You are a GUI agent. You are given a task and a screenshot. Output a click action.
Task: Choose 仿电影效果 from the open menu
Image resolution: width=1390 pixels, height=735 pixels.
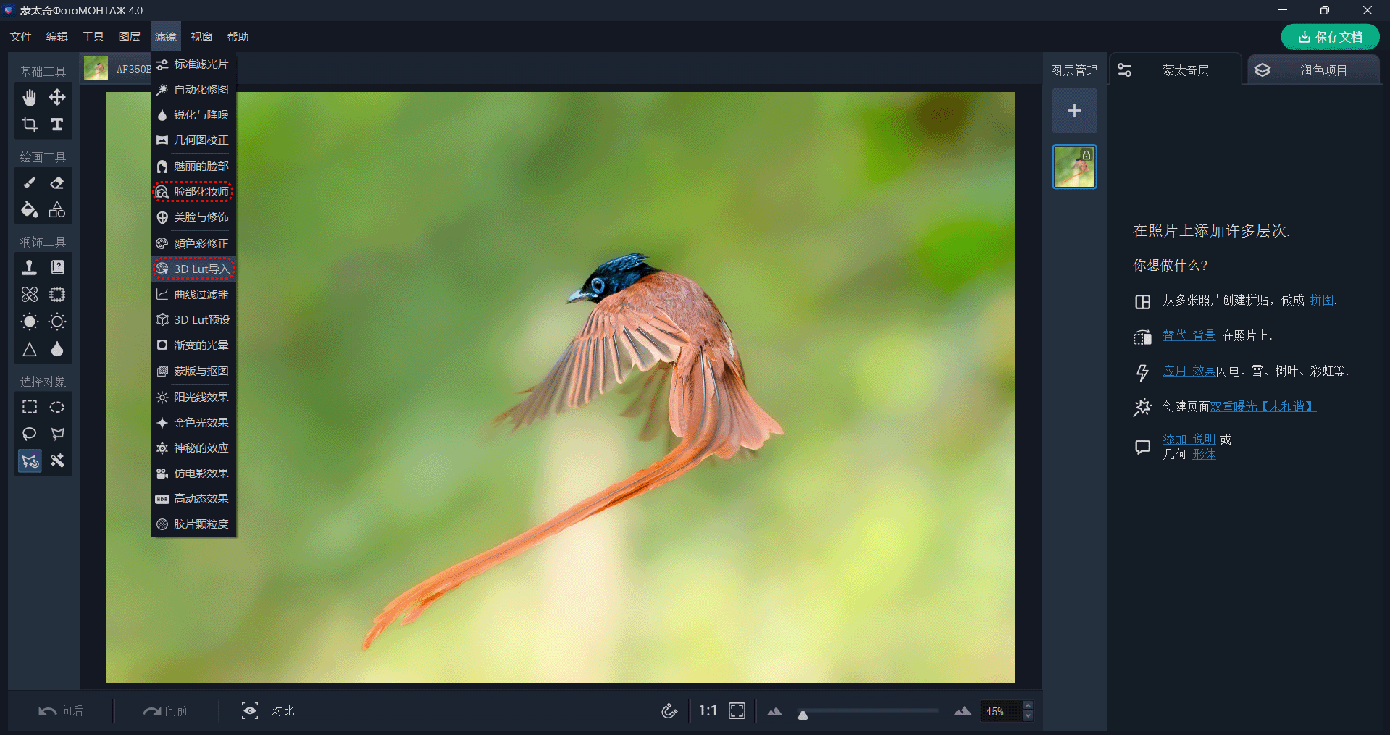pyautogui.click(x=194, y=473)
